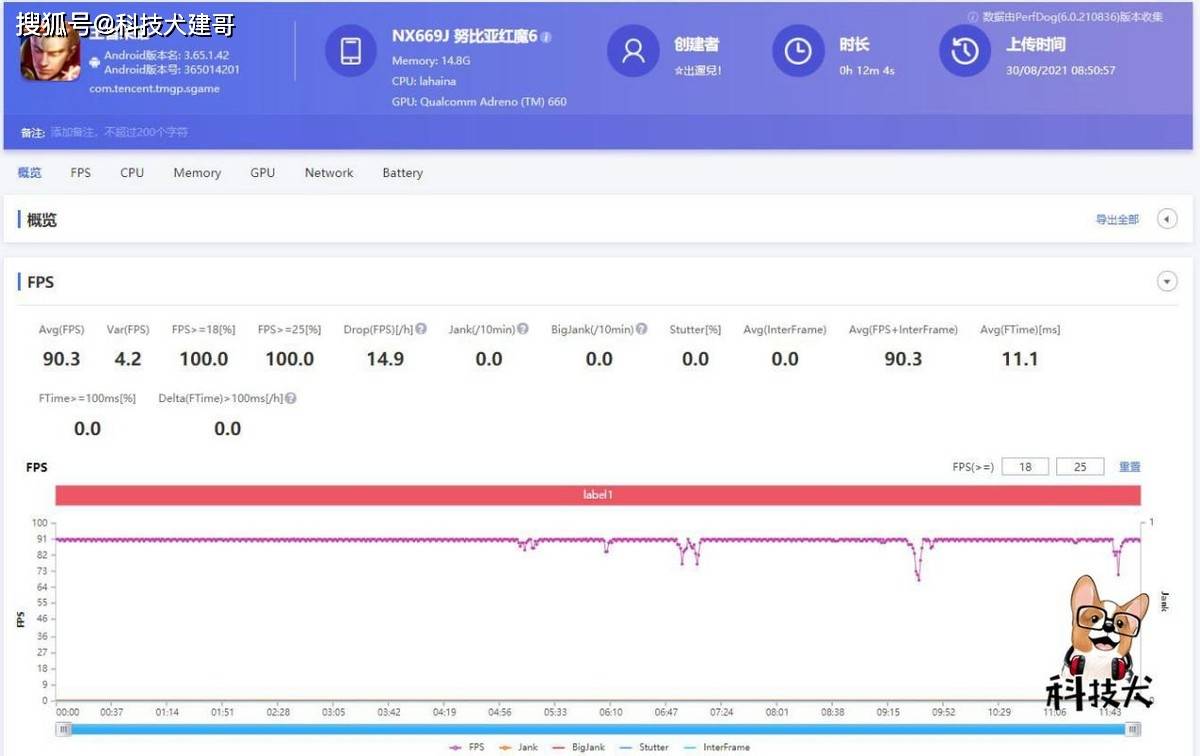Screen dimensions: 1200x756
Task: Click the CPU: lahaina text
Action: [x=424, y=81]
